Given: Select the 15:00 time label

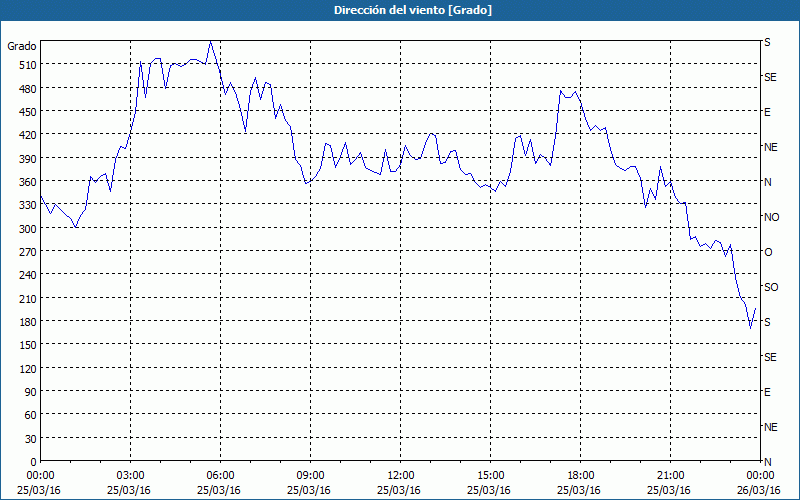Looking at the screenshot, I should pyautogui.click(x=490, y=475).
